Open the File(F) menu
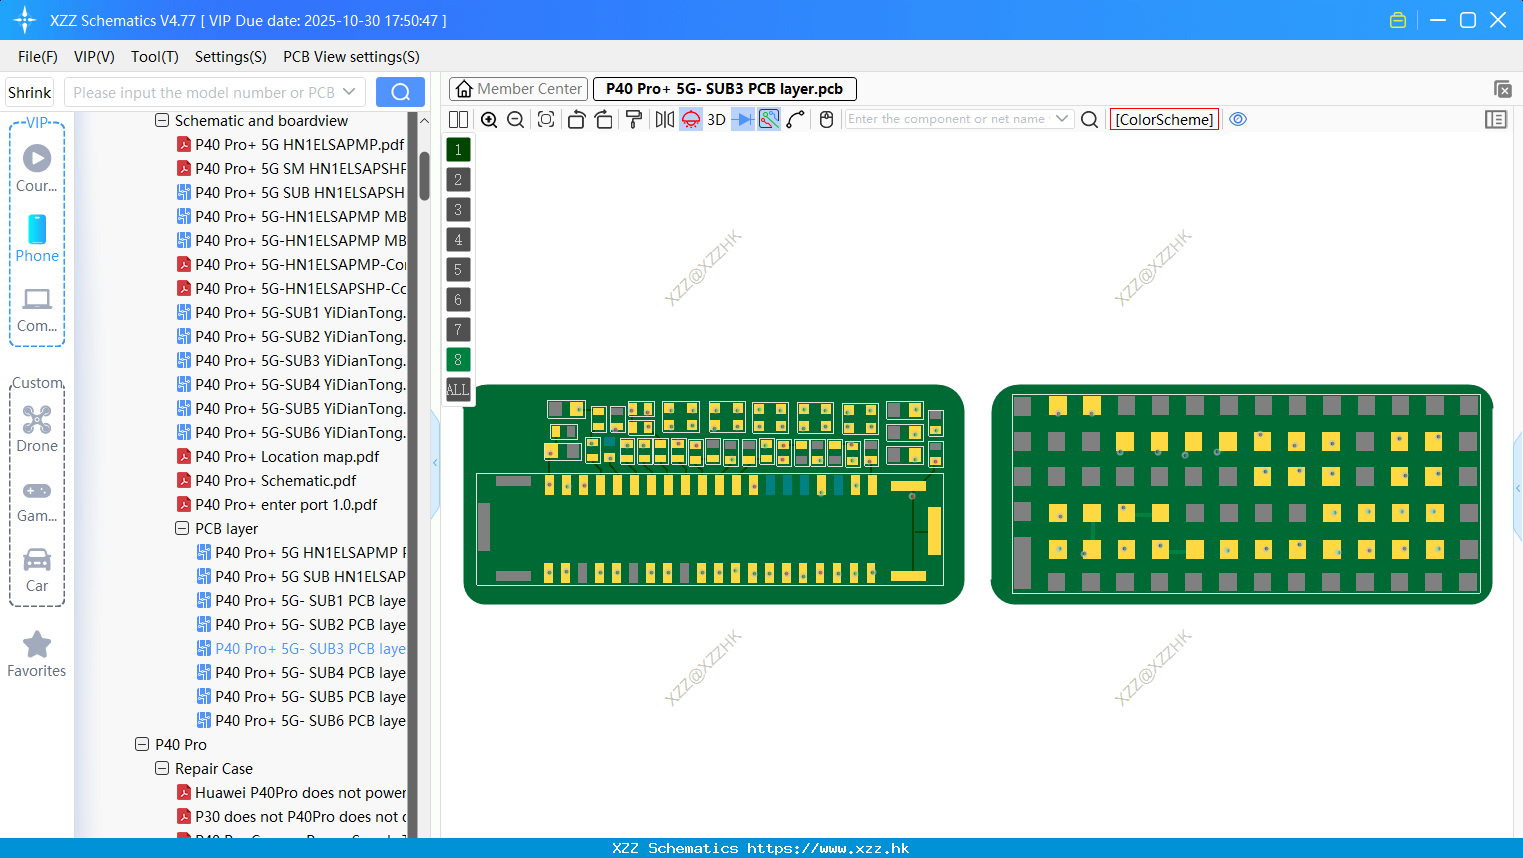Viewport: 1523px width, 858px height. click(38, 57)
